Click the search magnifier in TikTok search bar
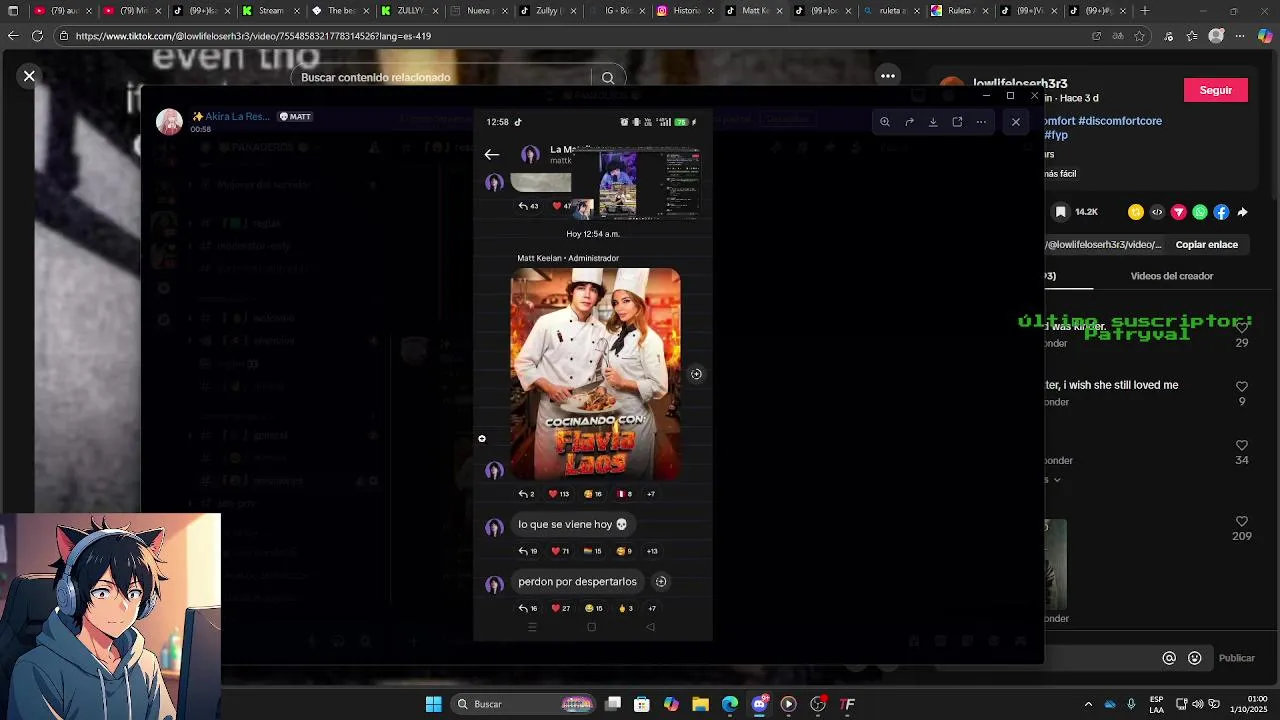The height and width of the screenshot is (720, 1280). tap(607, 78)
